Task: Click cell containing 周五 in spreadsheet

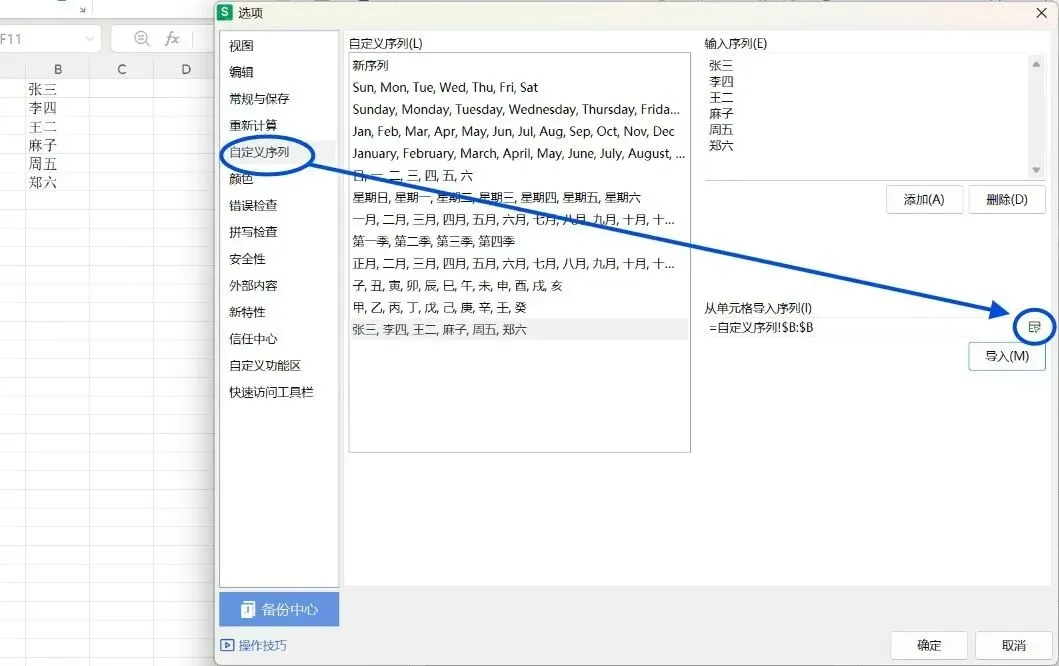Action: 57,163
